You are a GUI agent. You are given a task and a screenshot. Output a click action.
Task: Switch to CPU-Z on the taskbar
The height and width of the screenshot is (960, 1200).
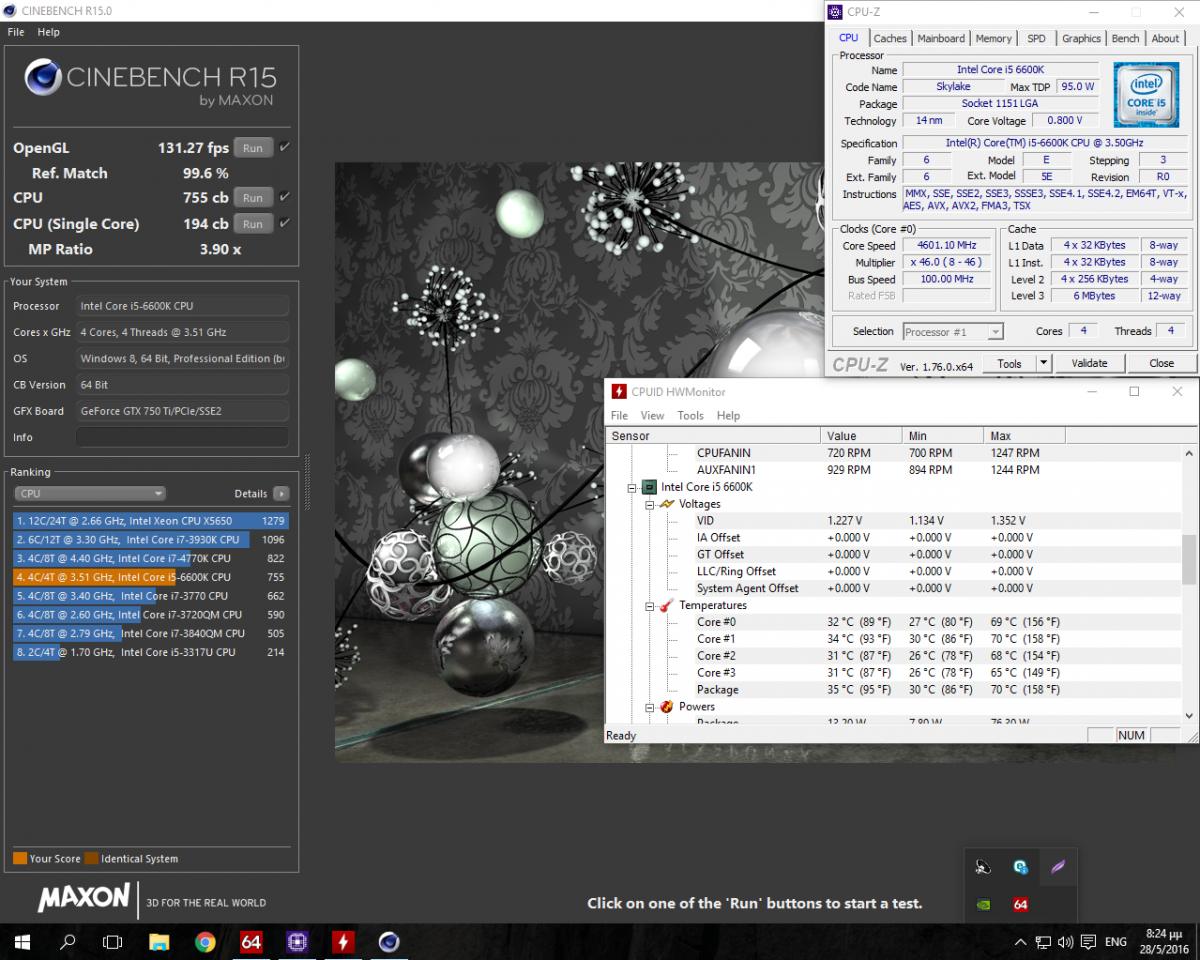click(297, 941)
